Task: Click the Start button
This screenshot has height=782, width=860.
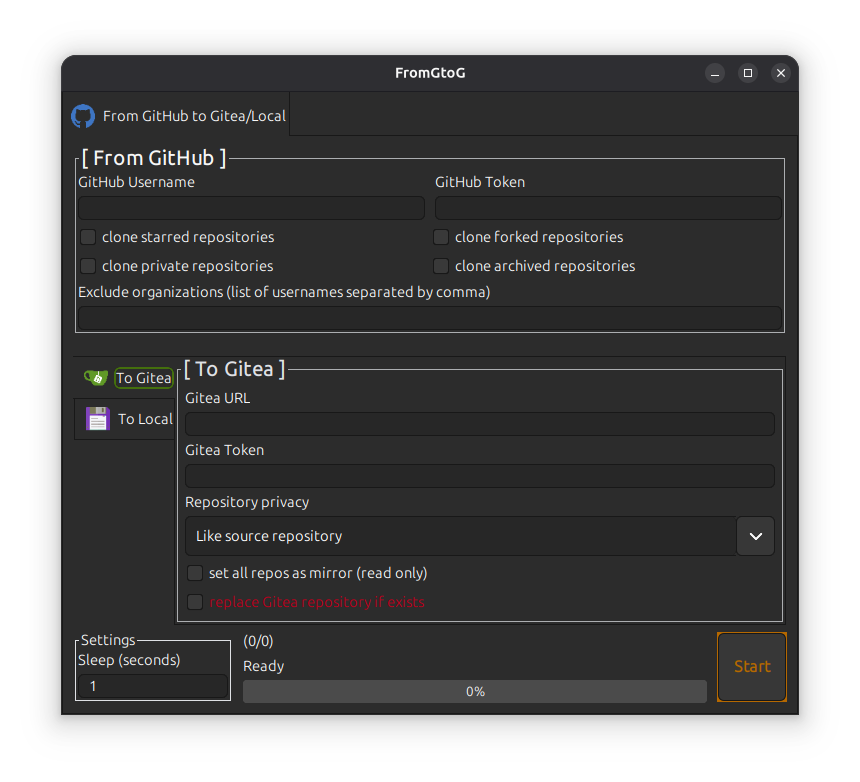Action: (x=752, y=667)
